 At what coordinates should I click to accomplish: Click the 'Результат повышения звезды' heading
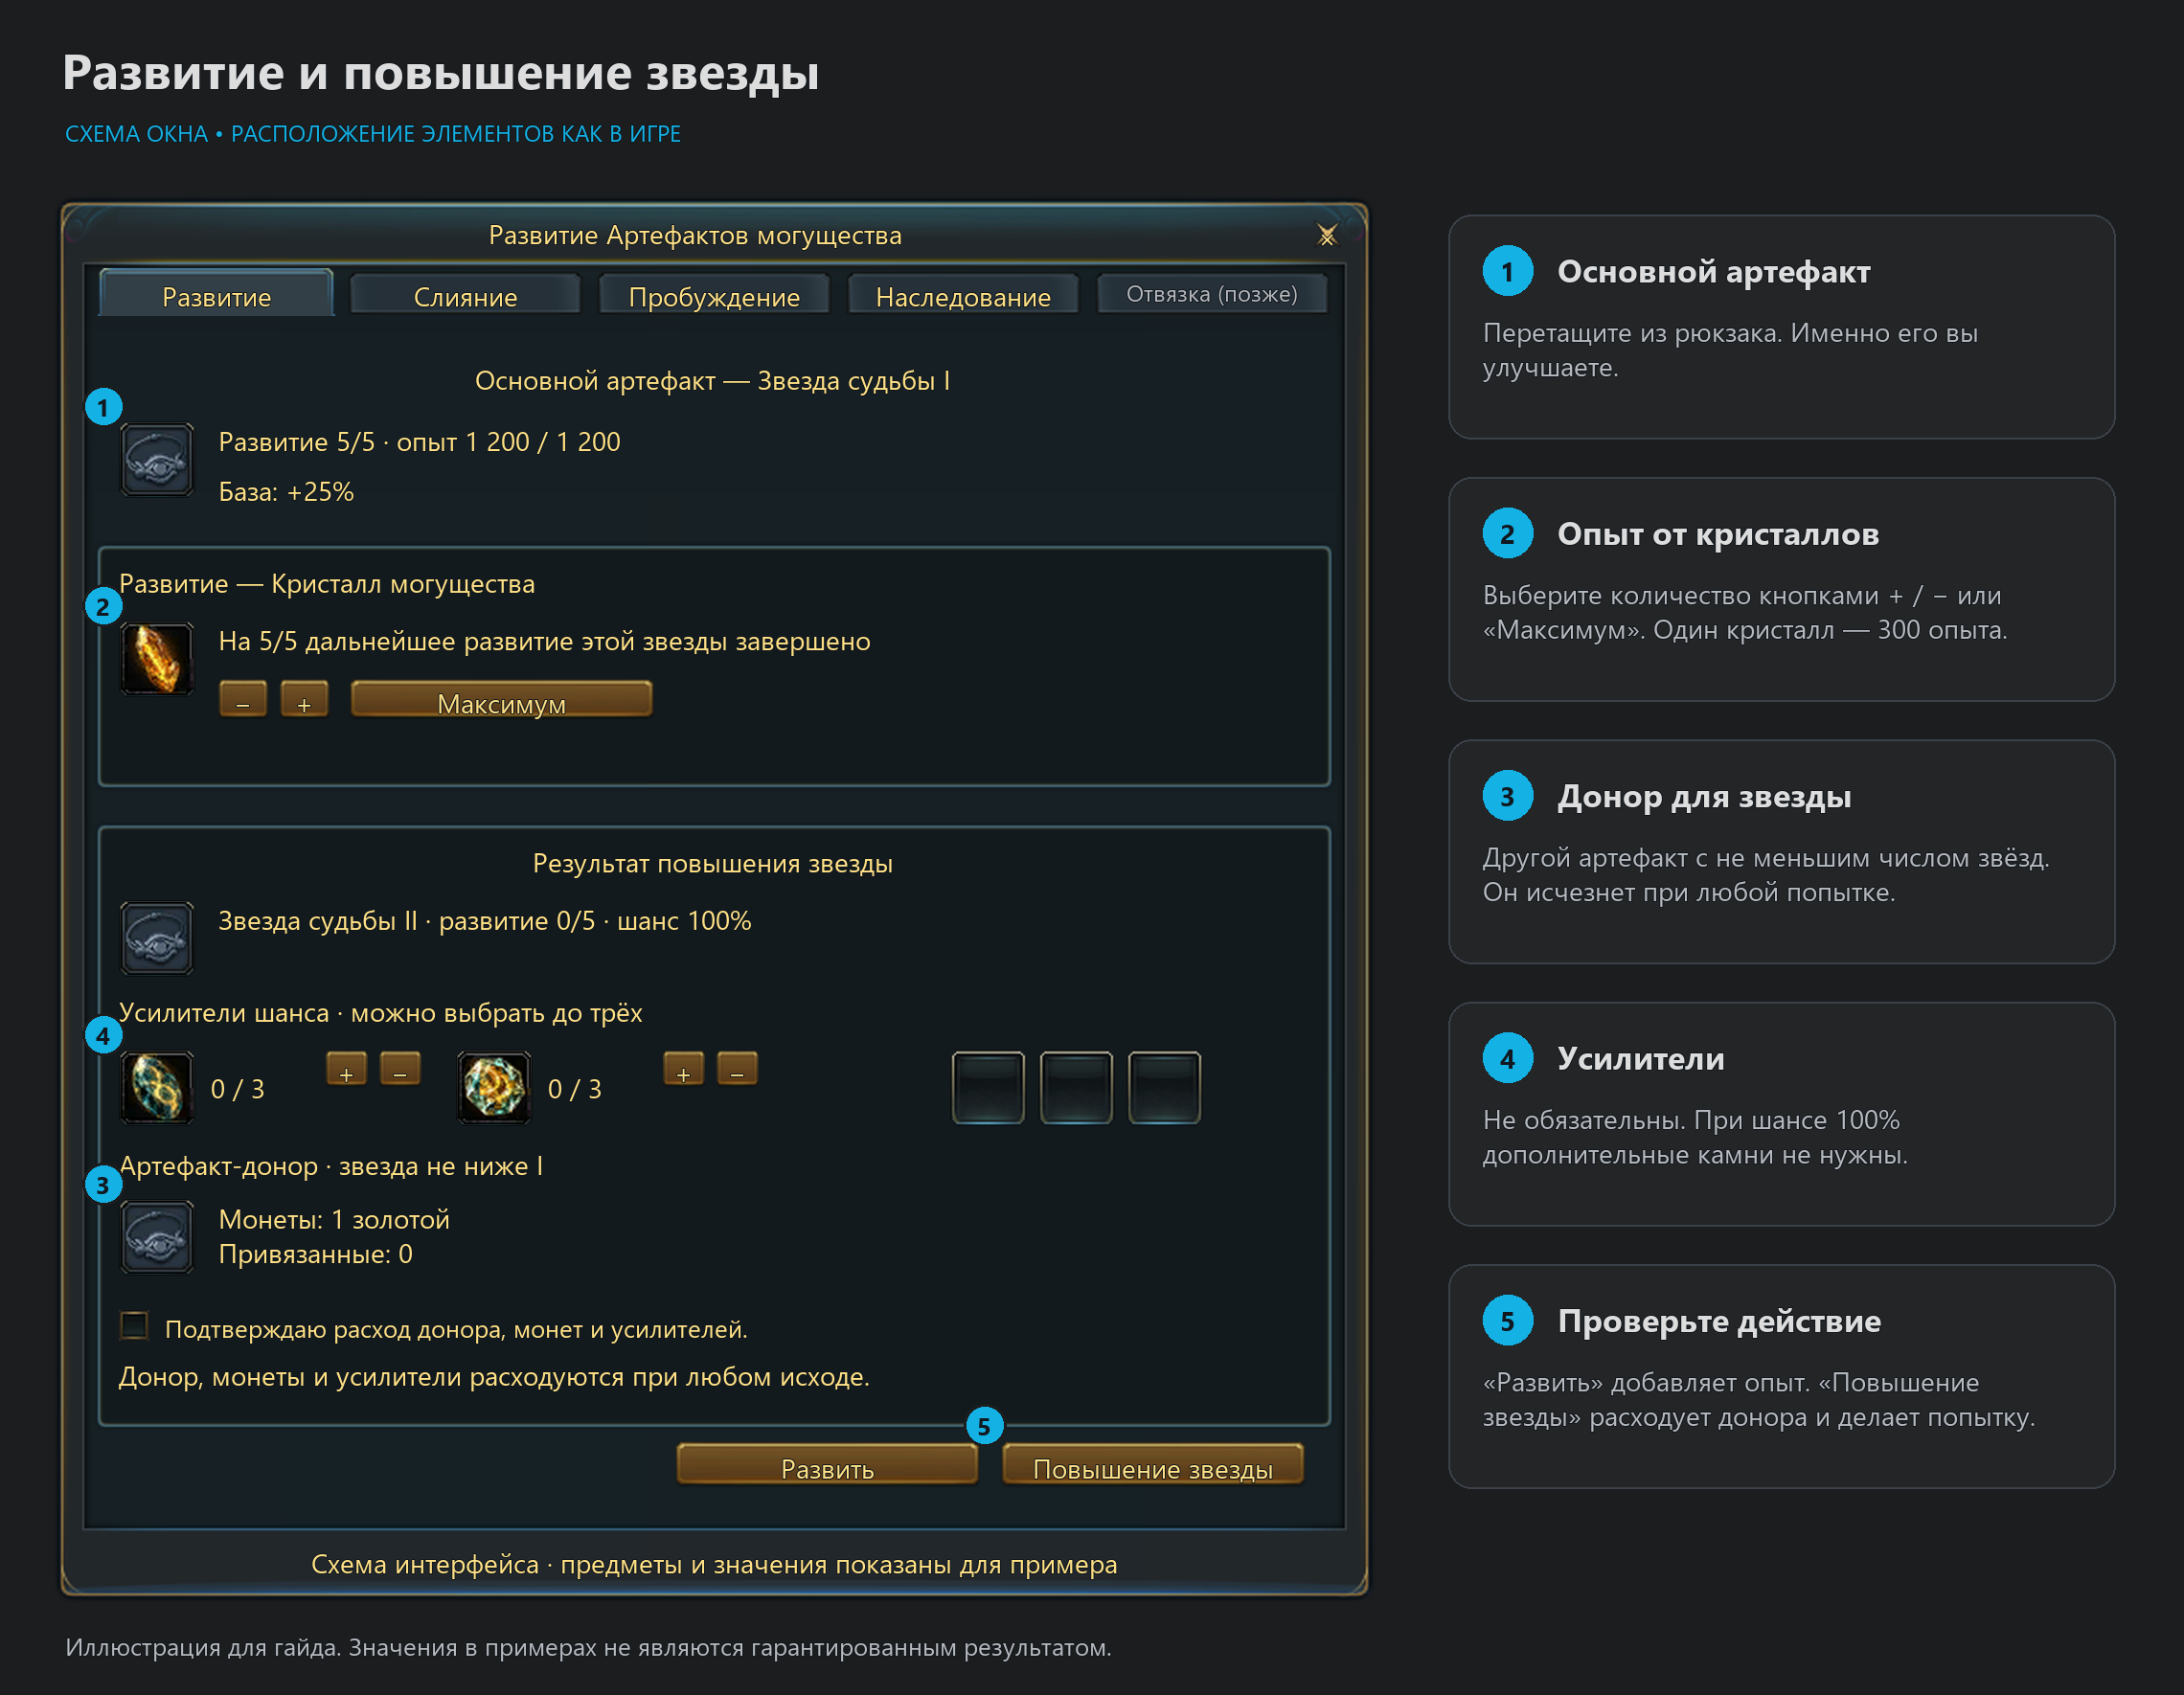coord(713,864)
